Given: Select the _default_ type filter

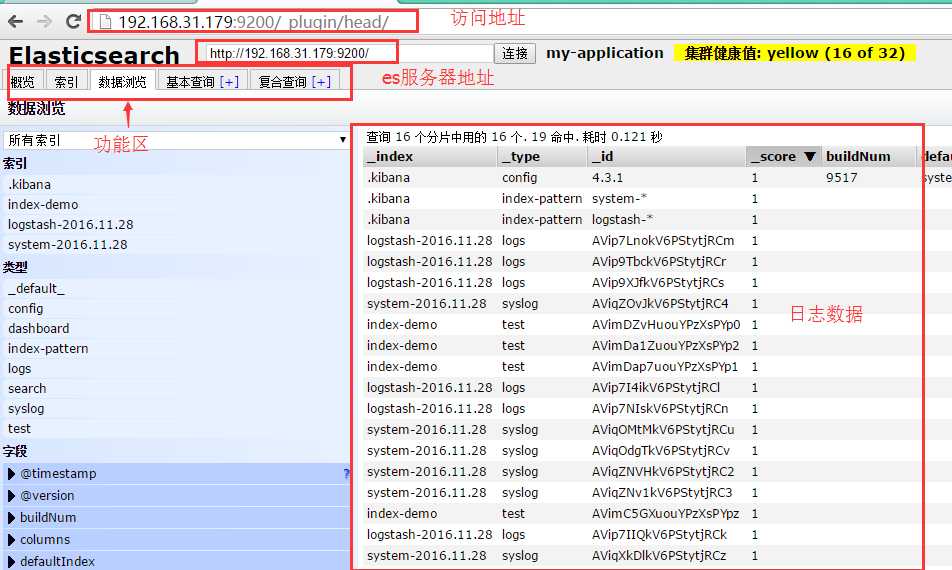Looking at the screenshot, I should click(x=36, y=288).
